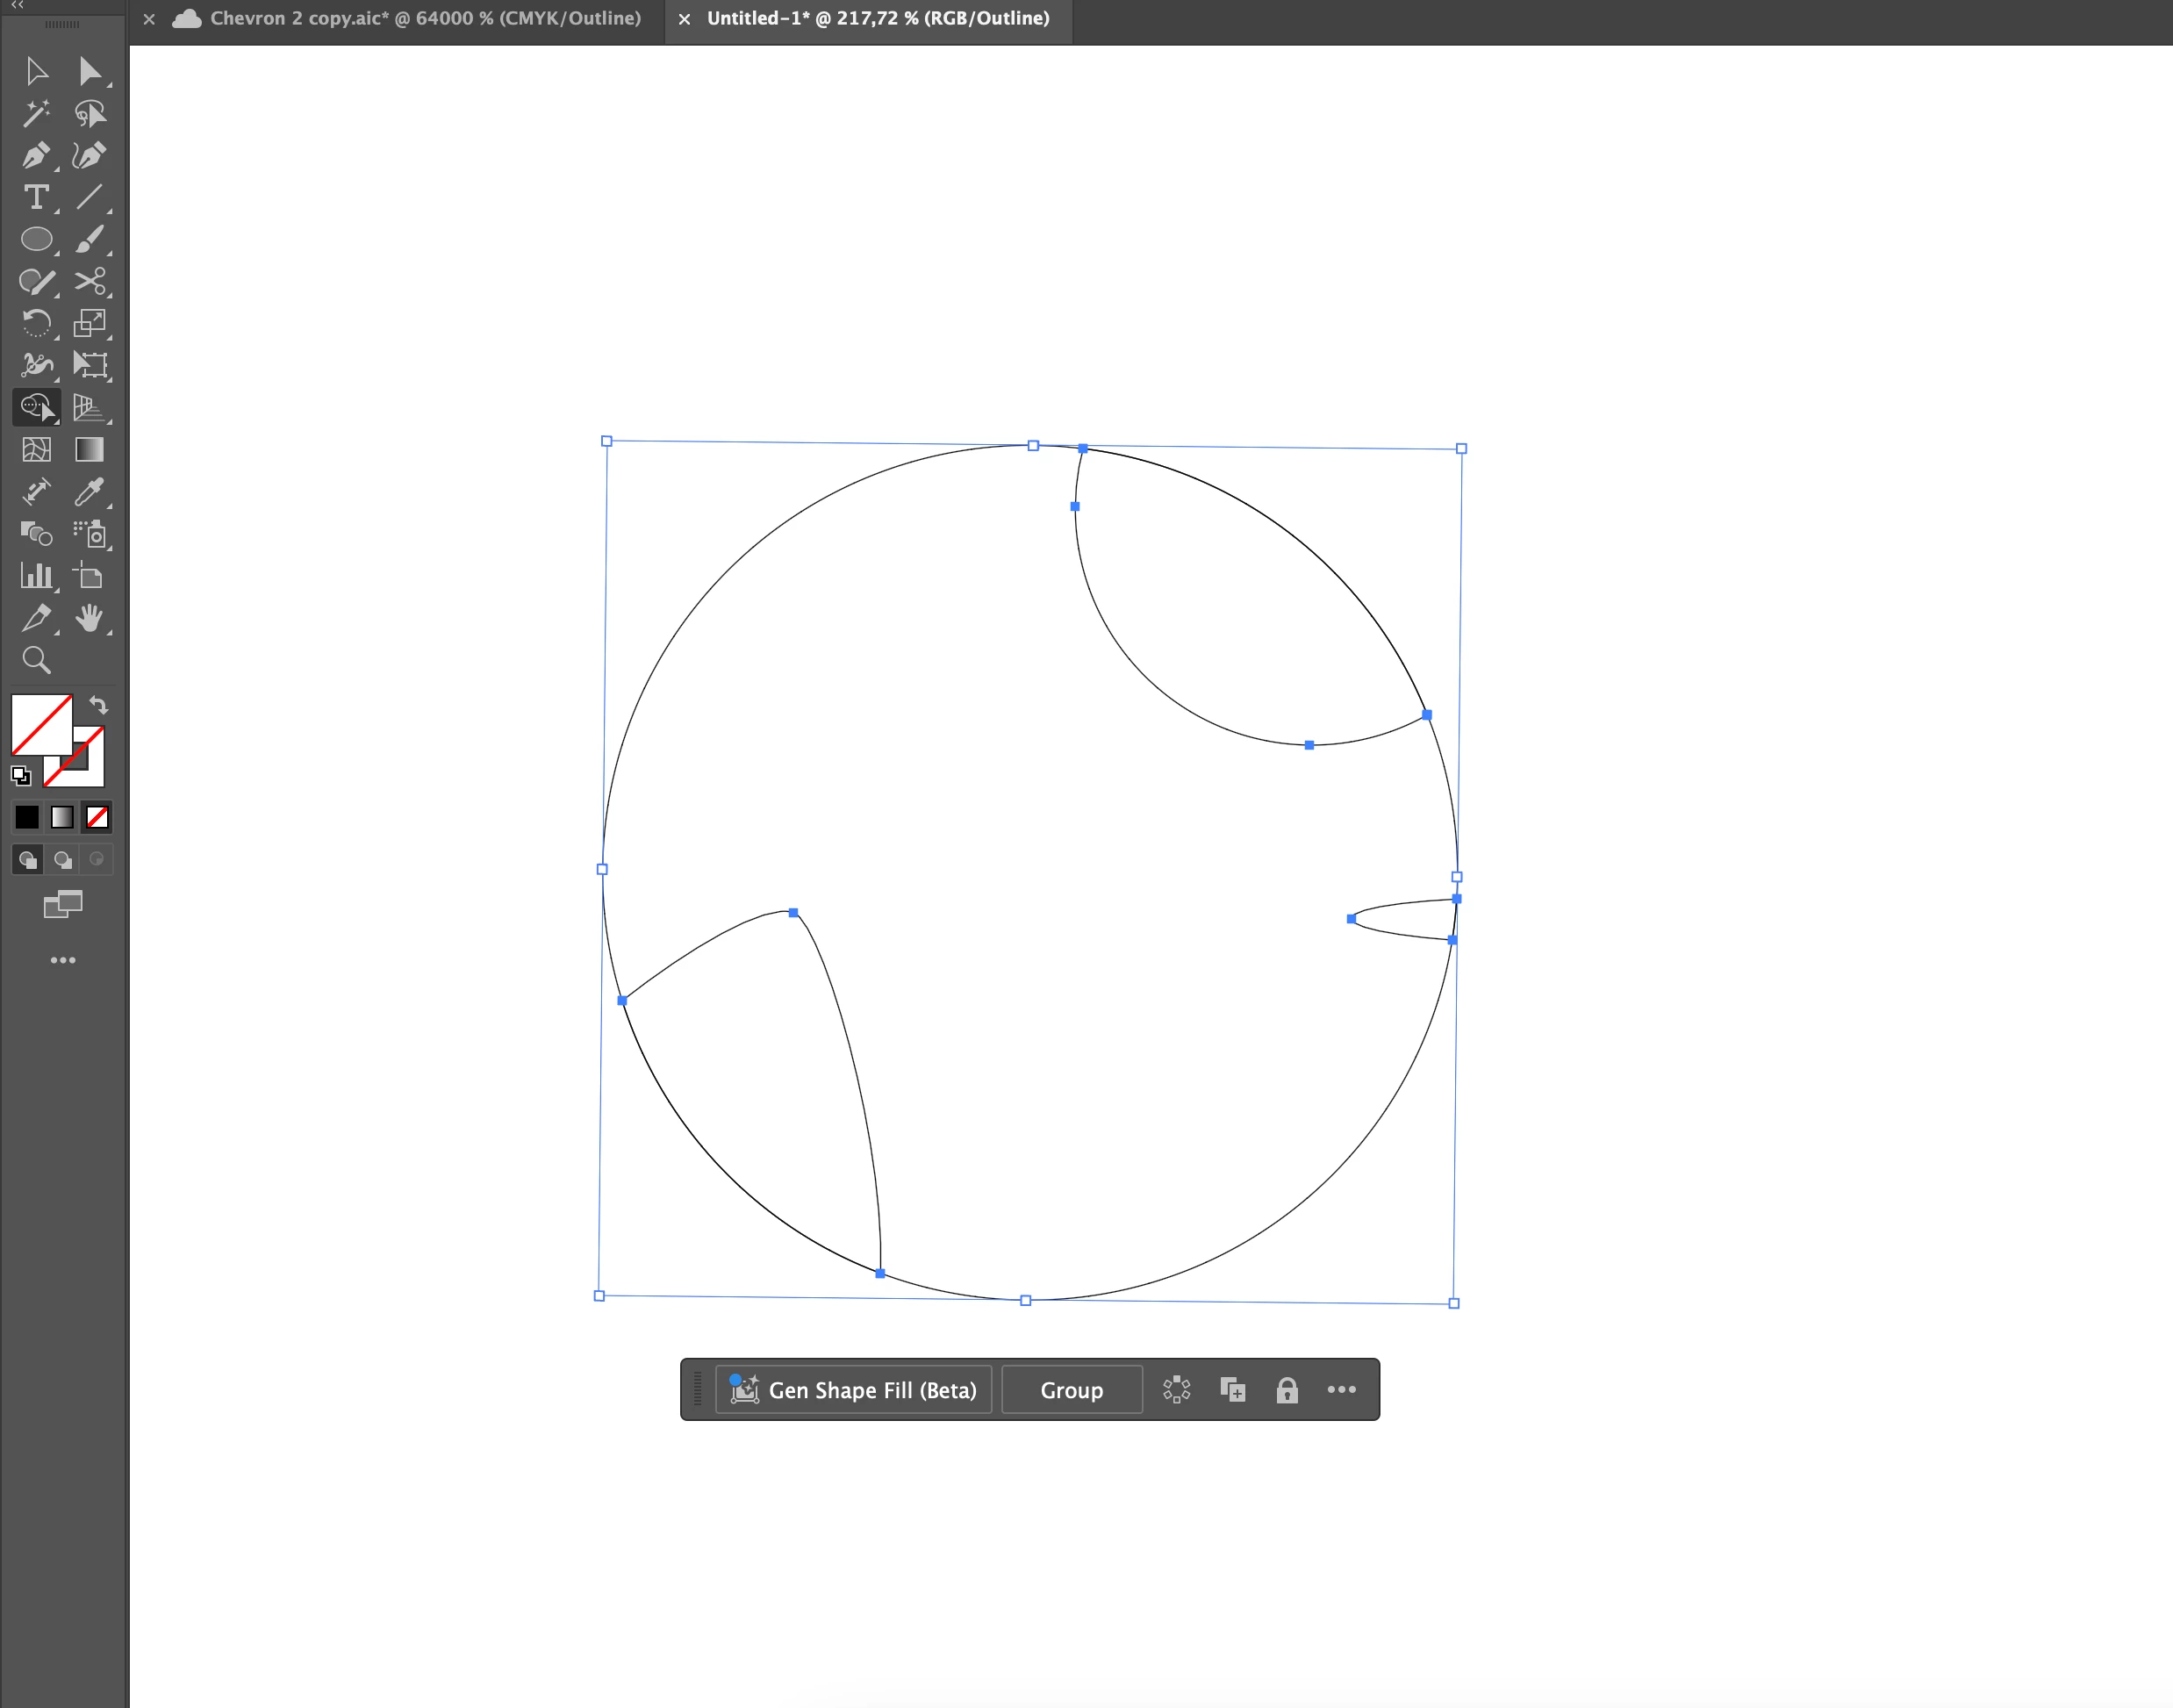Open more options in contextual taskbar
The height and width of the screenshot is (1708, 2173).
[x=1341, y=1389]
